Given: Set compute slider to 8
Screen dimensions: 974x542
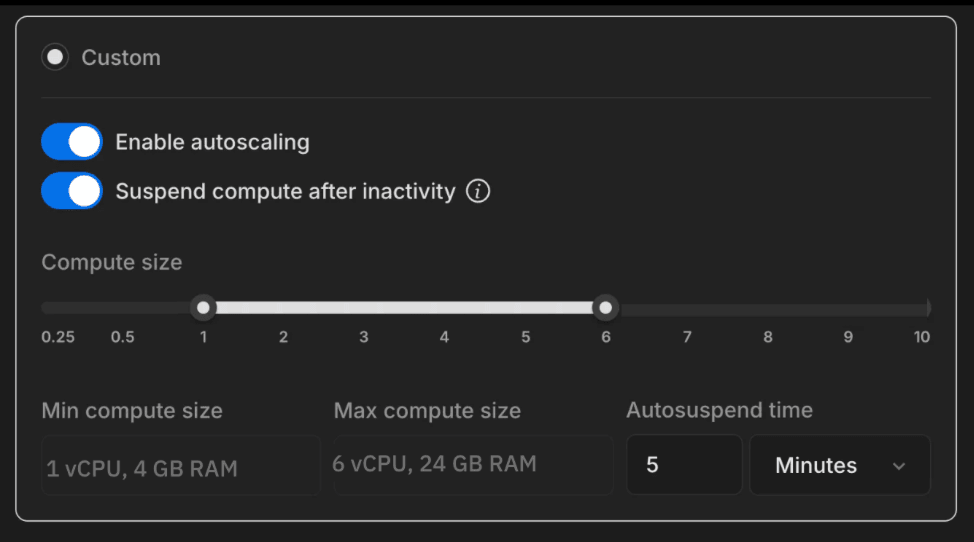Looking at the screenshot, I should coord(768,307).
